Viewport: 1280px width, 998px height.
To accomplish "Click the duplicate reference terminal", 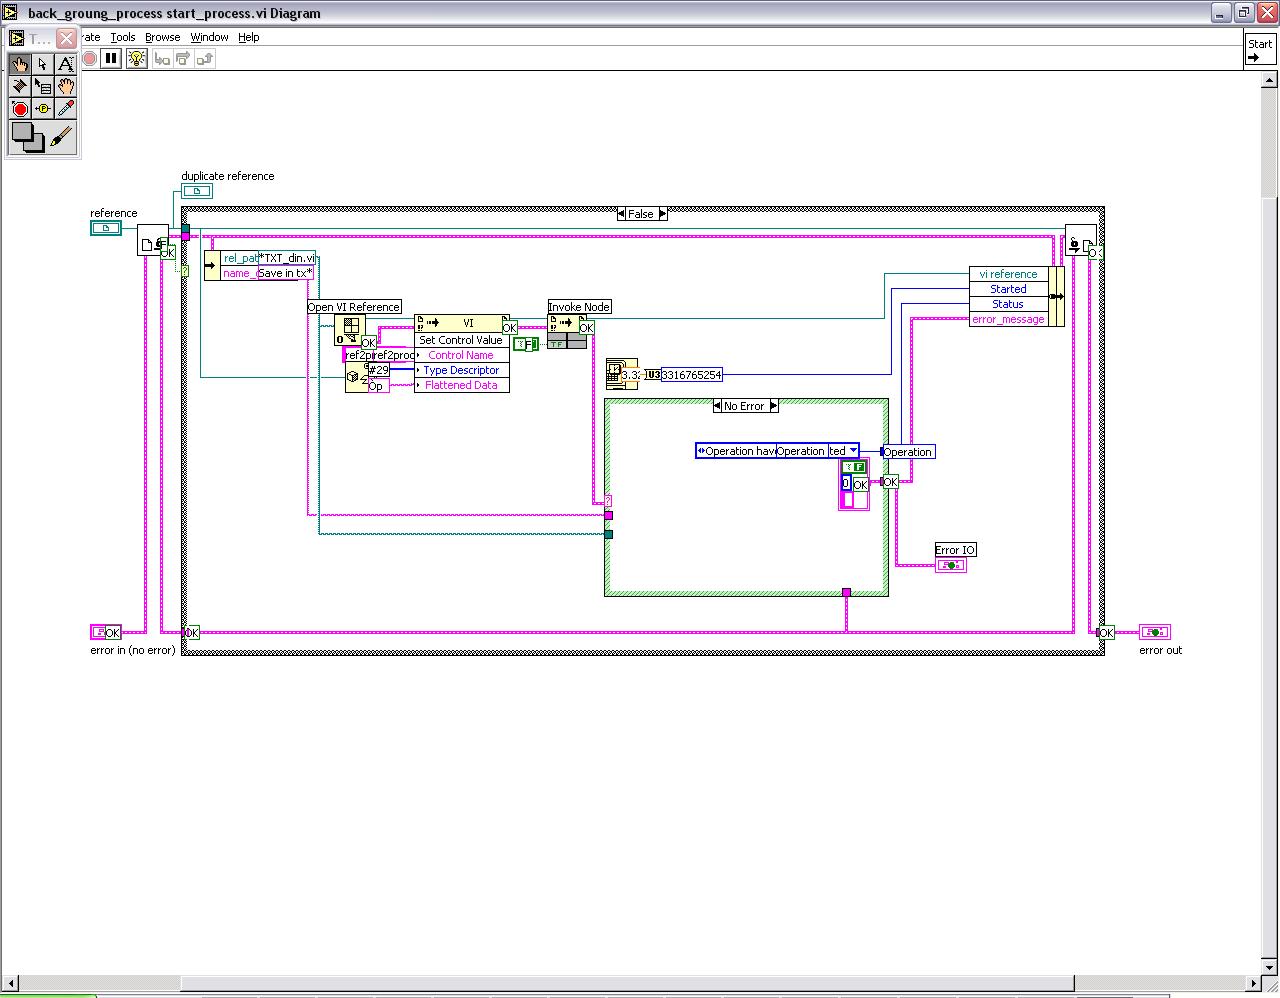I will tap(197, 191).
